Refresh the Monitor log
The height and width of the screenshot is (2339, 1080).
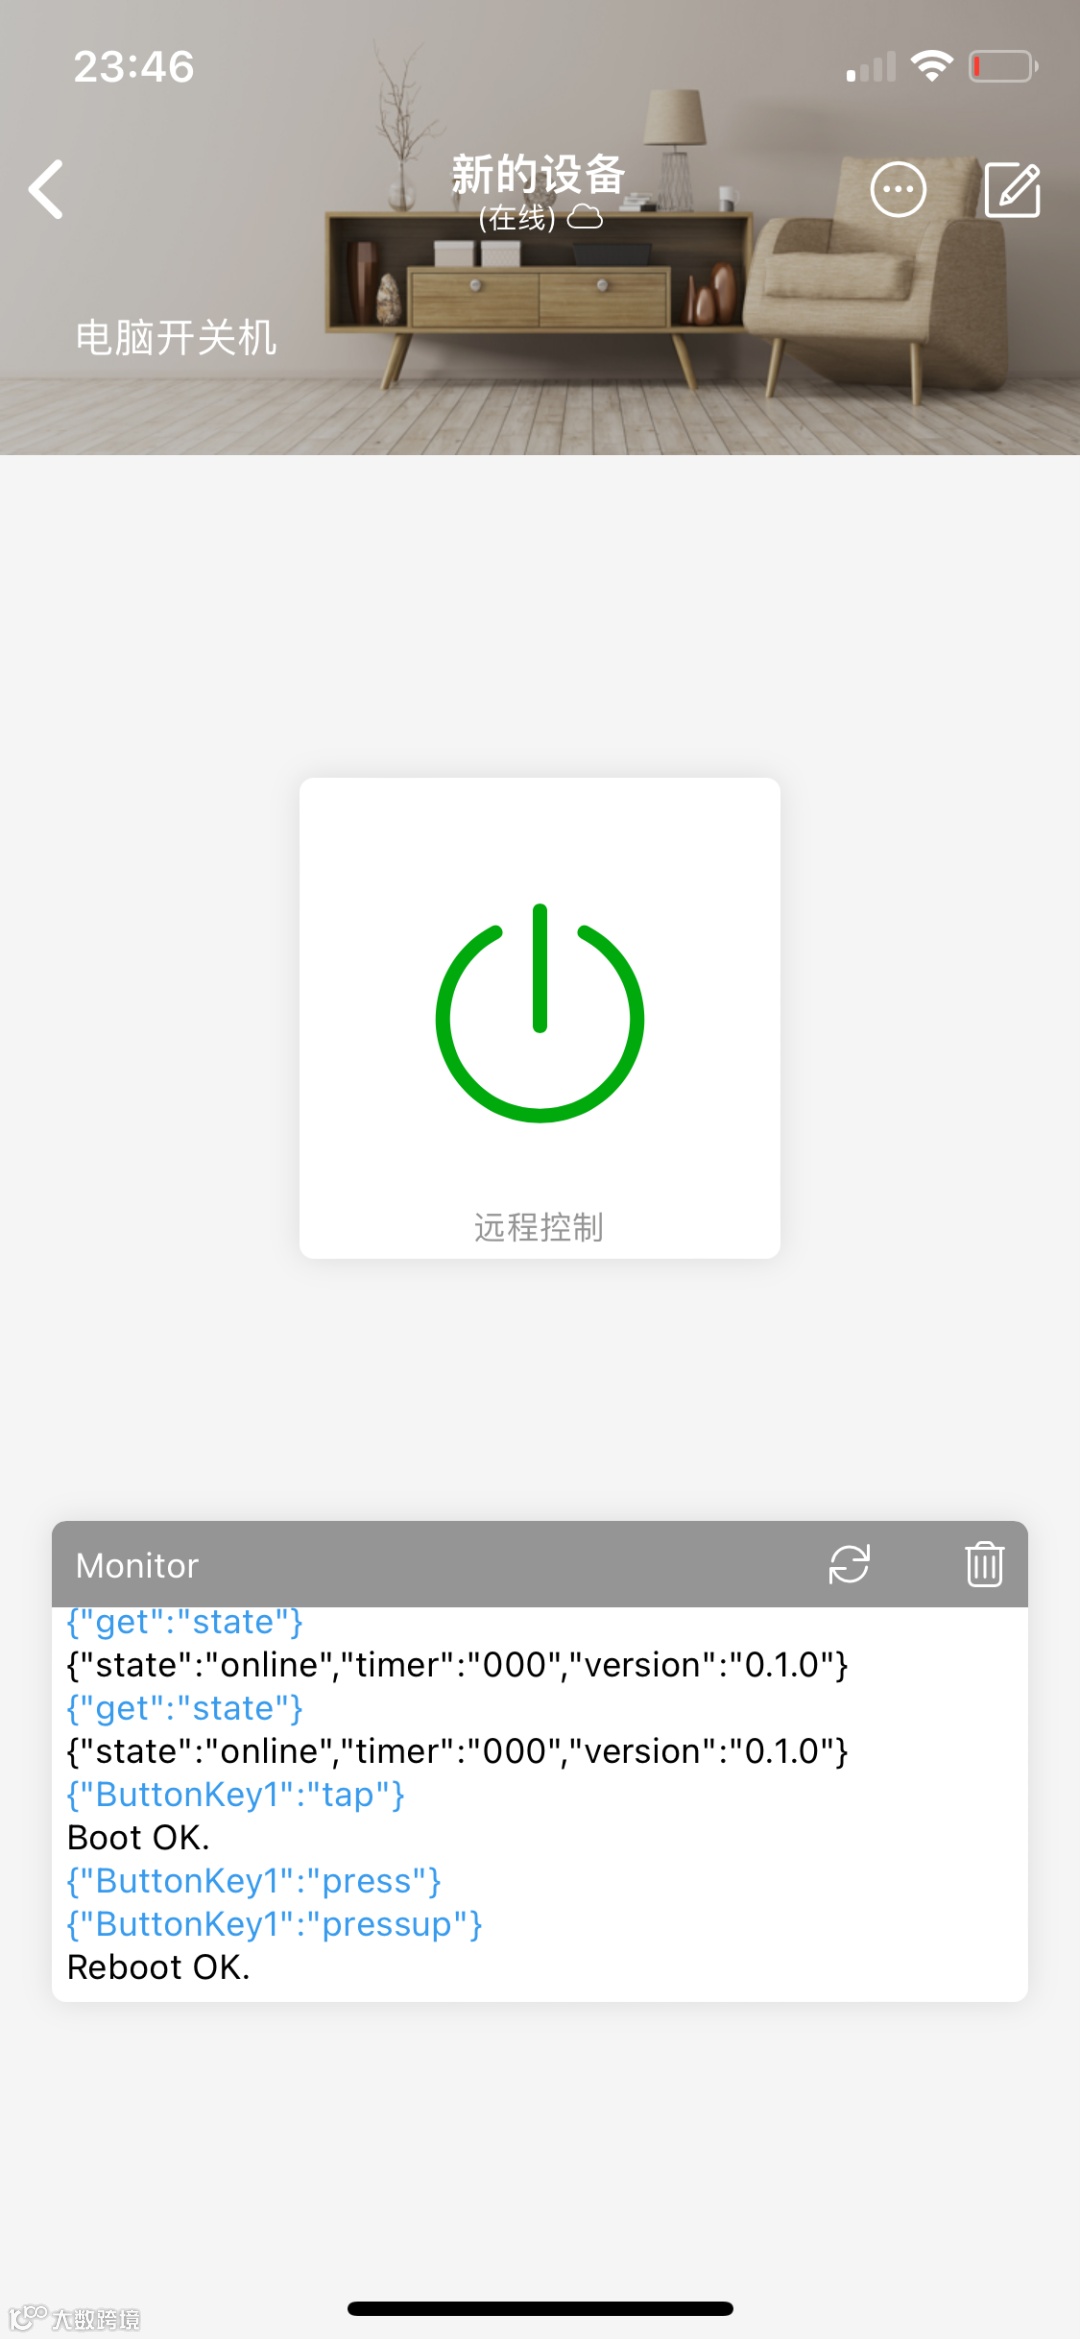click(849, 1564)
